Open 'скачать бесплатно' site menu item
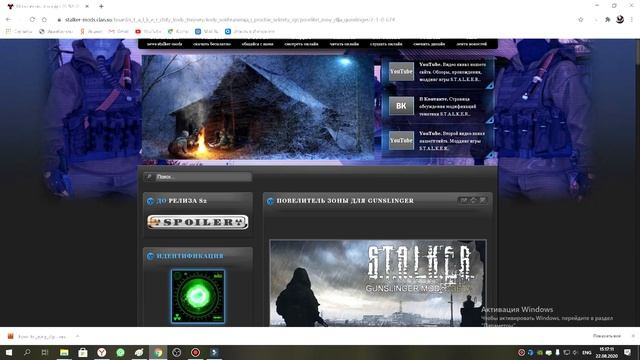640x360 pixels. pyautogui.click(x=212, y=44)
